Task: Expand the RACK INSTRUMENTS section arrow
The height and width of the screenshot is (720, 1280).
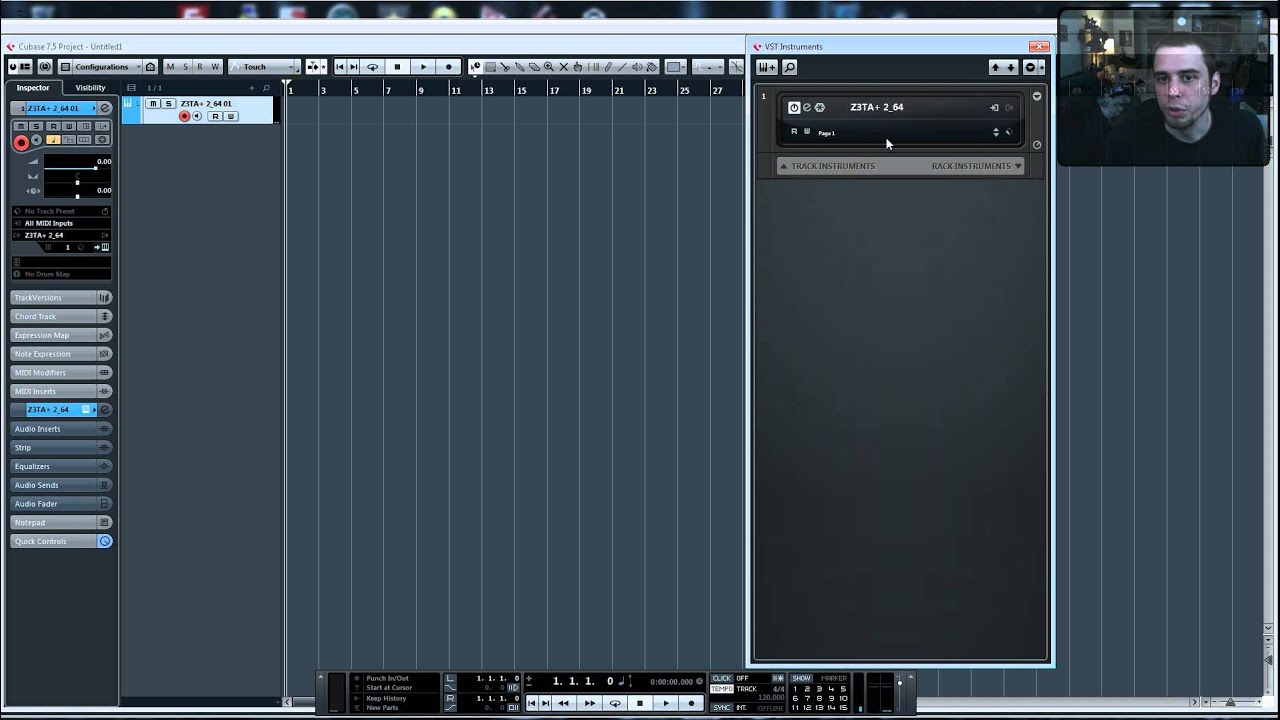Action: (x=1018, y=166)
